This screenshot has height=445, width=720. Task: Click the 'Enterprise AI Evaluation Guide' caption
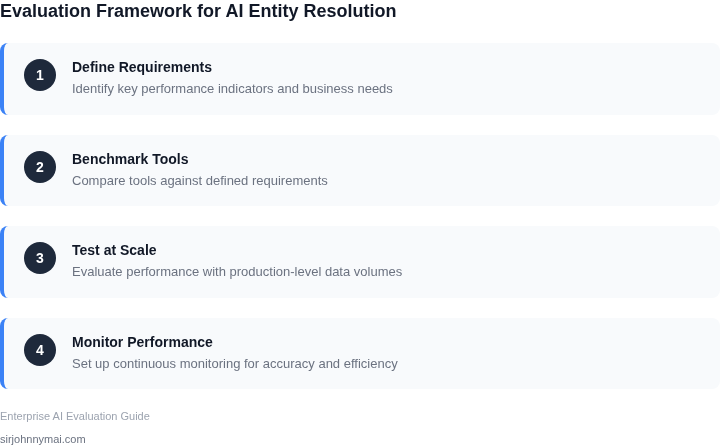tap(75, 416)
